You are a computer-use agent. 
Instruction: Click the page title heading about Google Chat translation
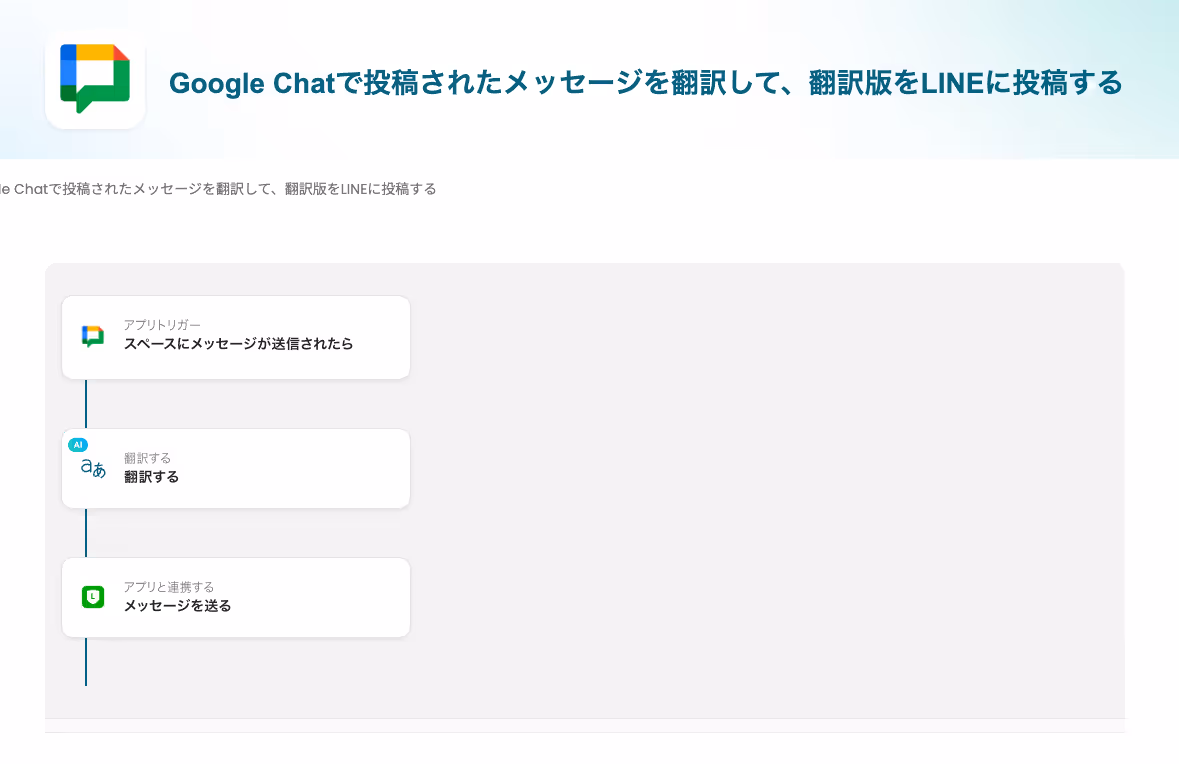click(645, 83)
